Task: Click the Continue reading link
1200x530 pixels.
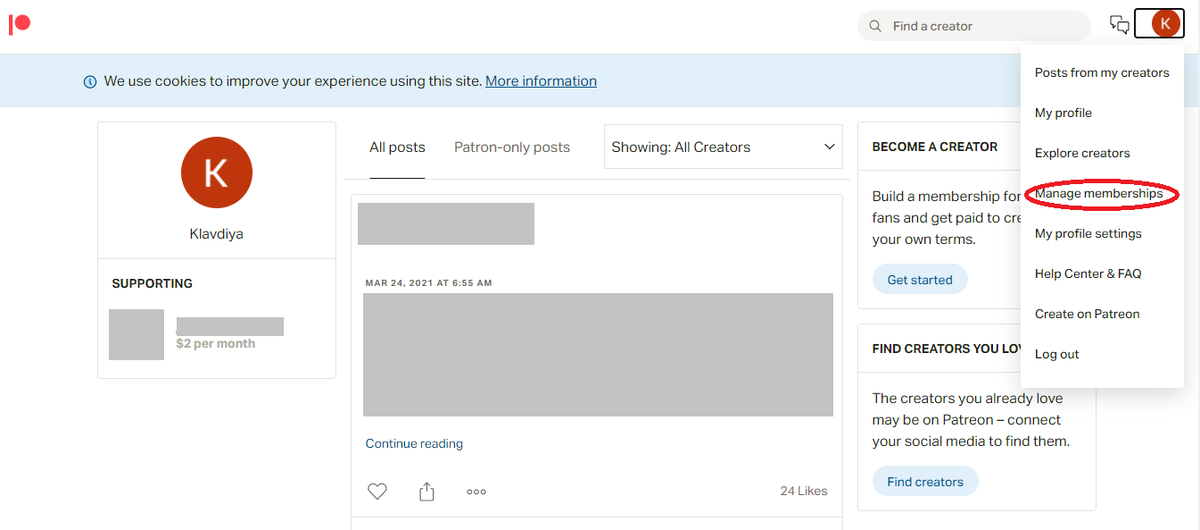Action: [414, 444]
